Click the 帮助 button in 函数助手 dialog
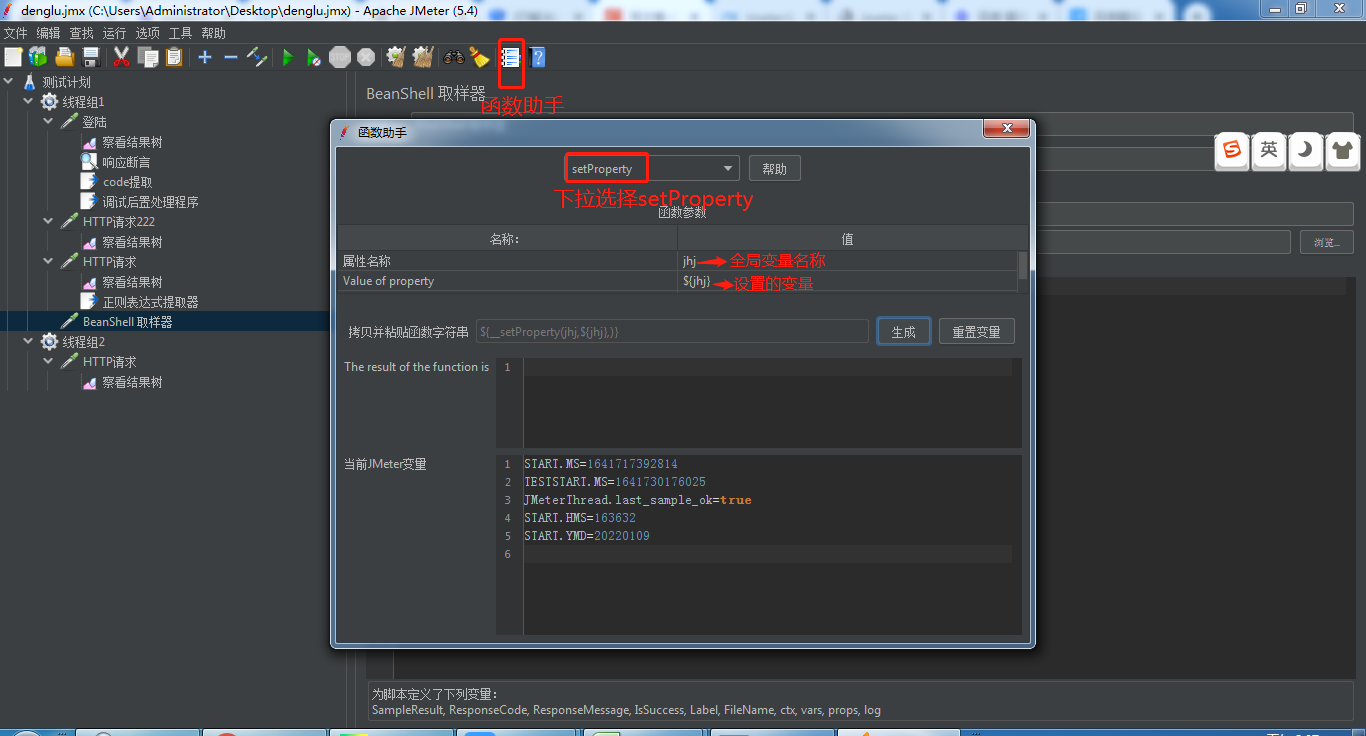Image resolution: width=1366 pixels, height=736 pixels. tap(775, 169)
